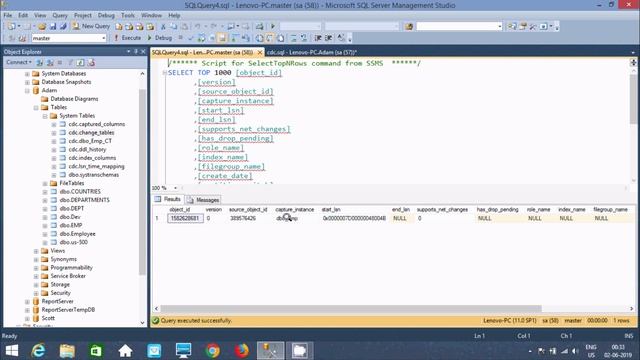The width and height of the screenshot is (640, 360).
Task: Click the object_id cell value 1582628681
Action: pyautogui.click(x=185, y=218)
